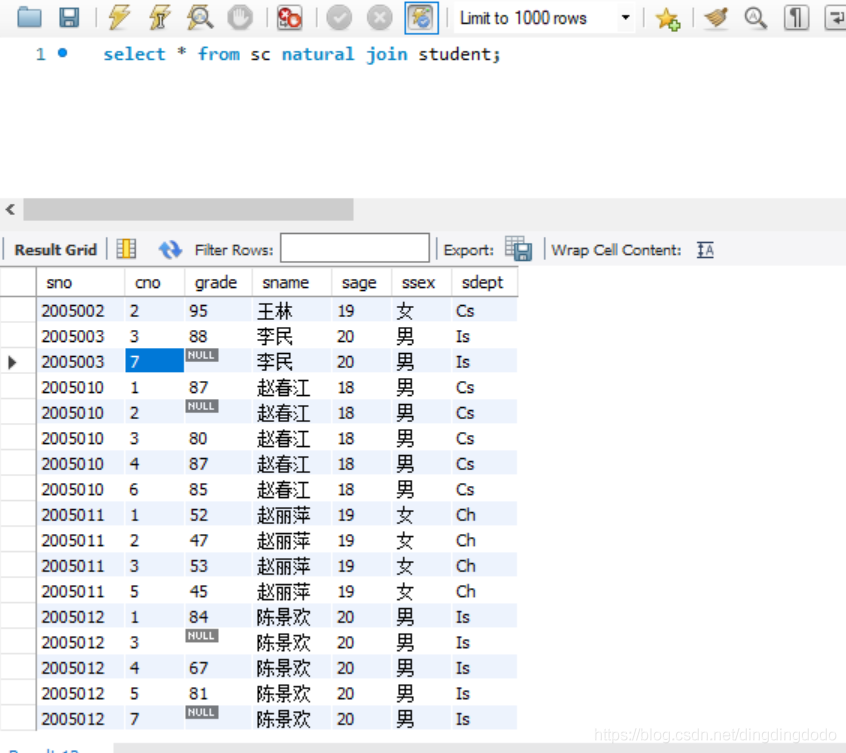The width and height of the screenshot is (846, 753).
Task: Execute the query with lightning bolt icon
Action: pos(119,18)
